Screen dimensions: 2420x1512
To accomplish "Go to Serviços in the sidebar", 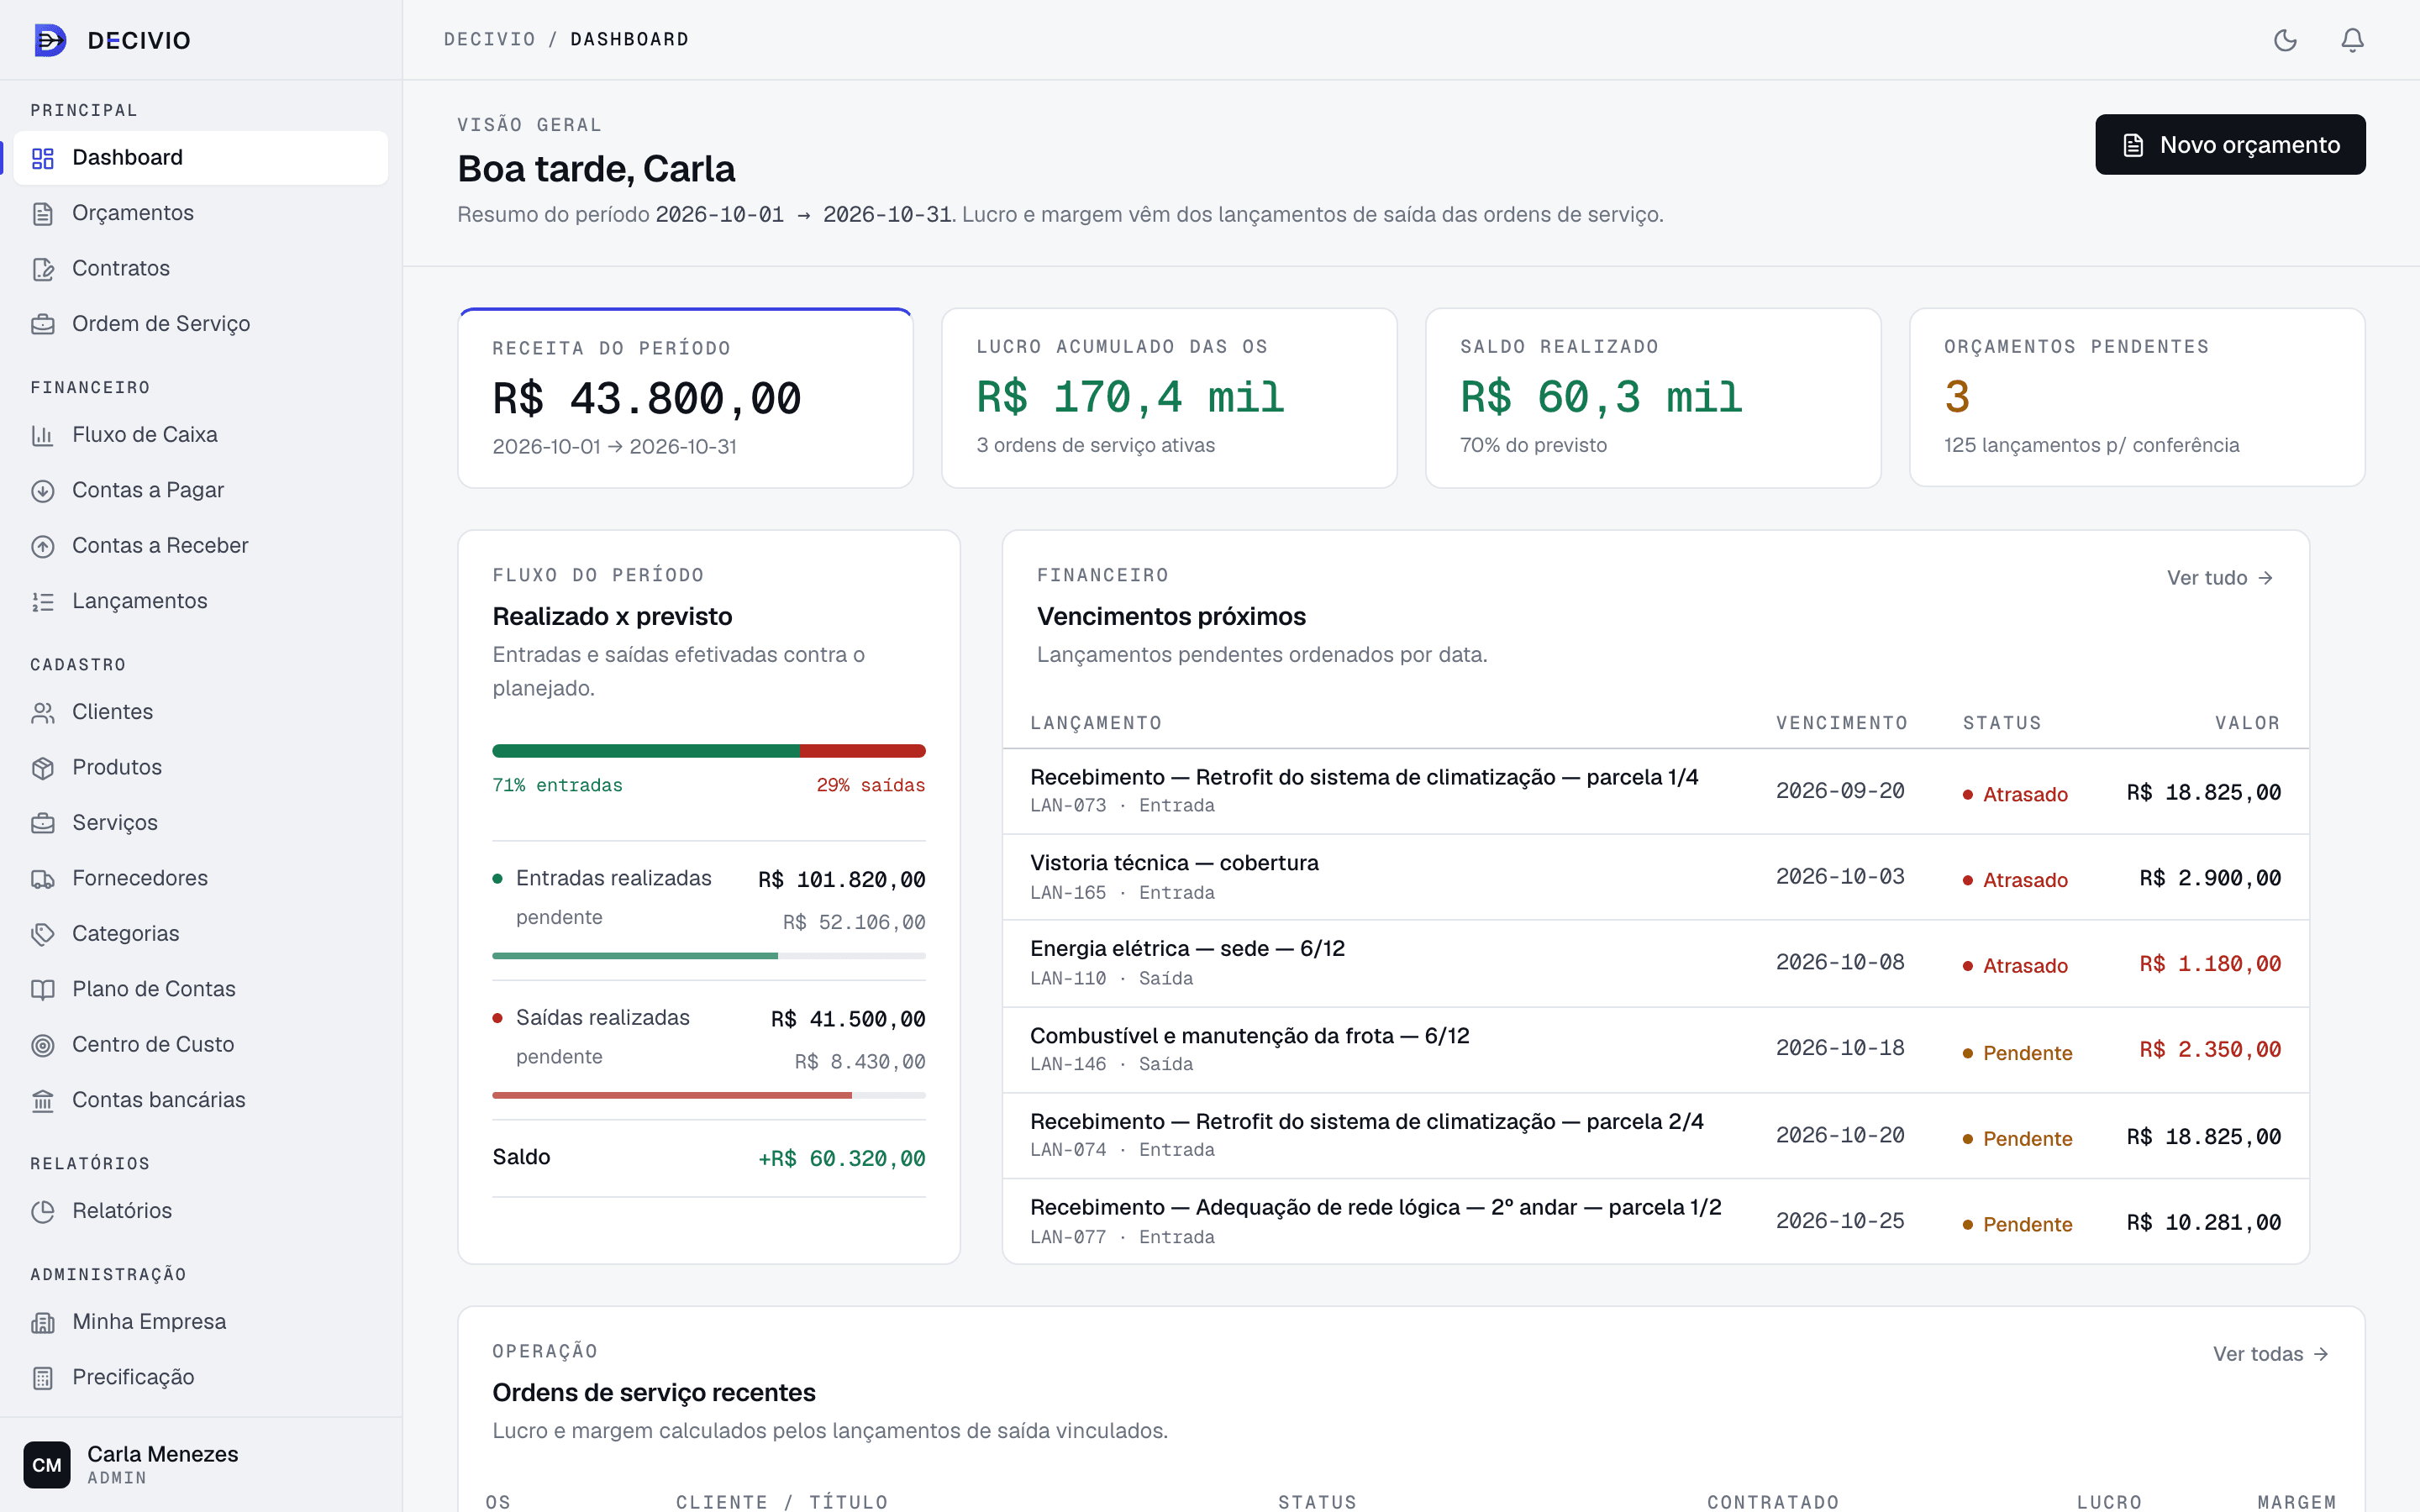I will click(200, 823).
